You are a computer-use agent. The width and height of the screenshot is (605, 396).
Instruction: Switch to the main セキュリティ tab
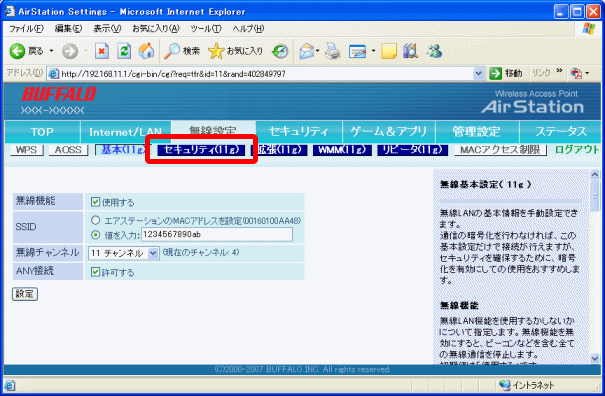pos(298,132)
